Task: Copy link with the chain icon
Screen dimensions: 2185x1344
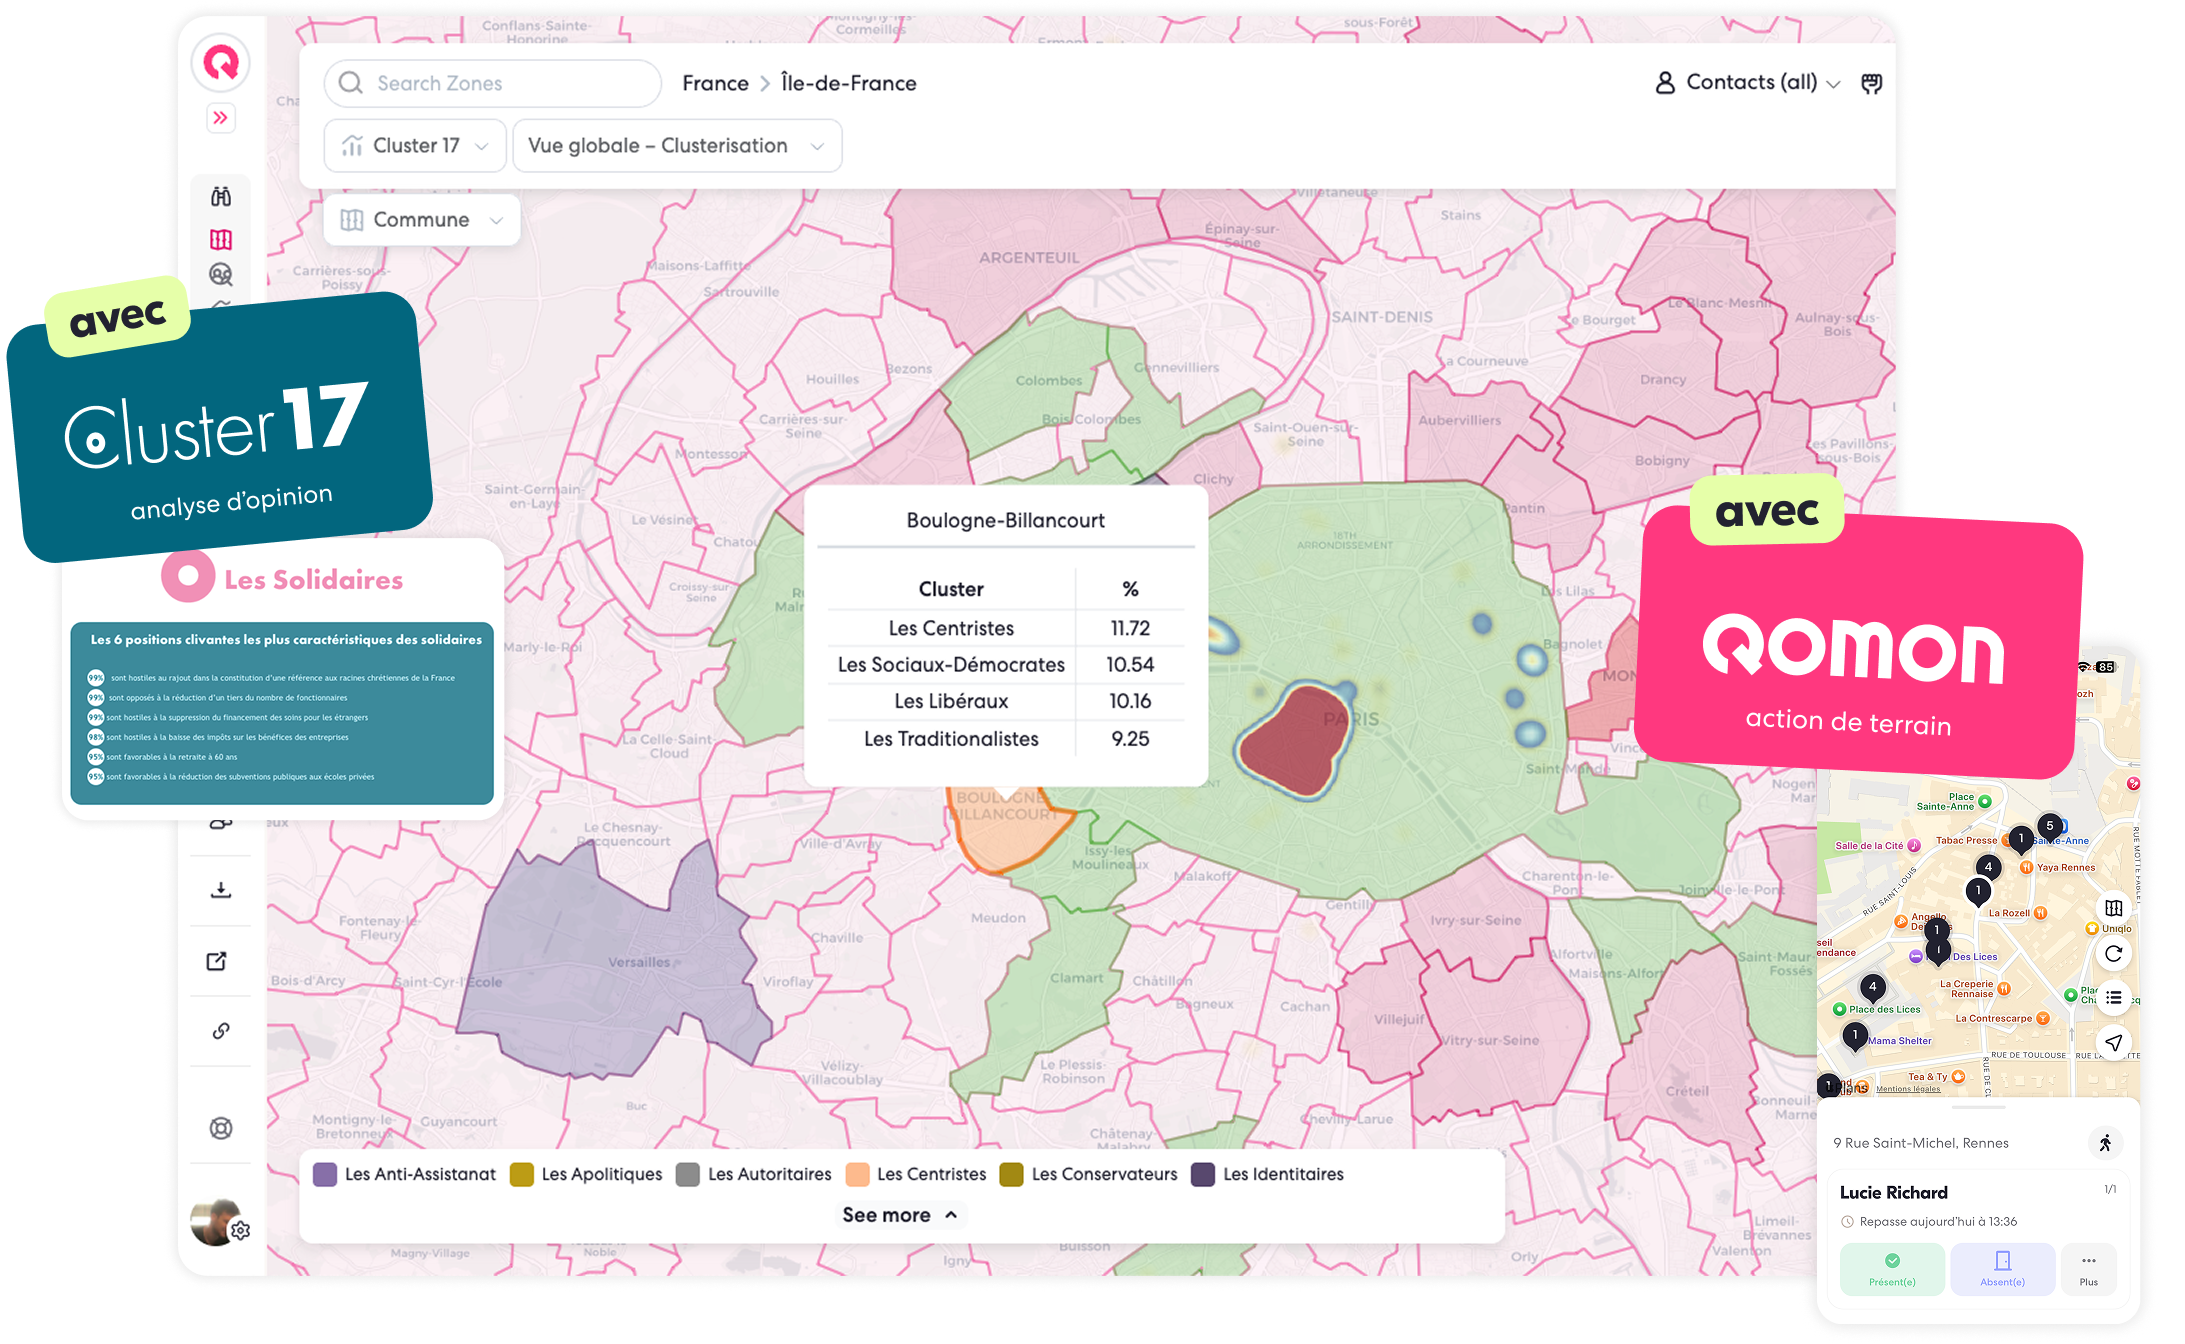Action: tap(220, 1031)
